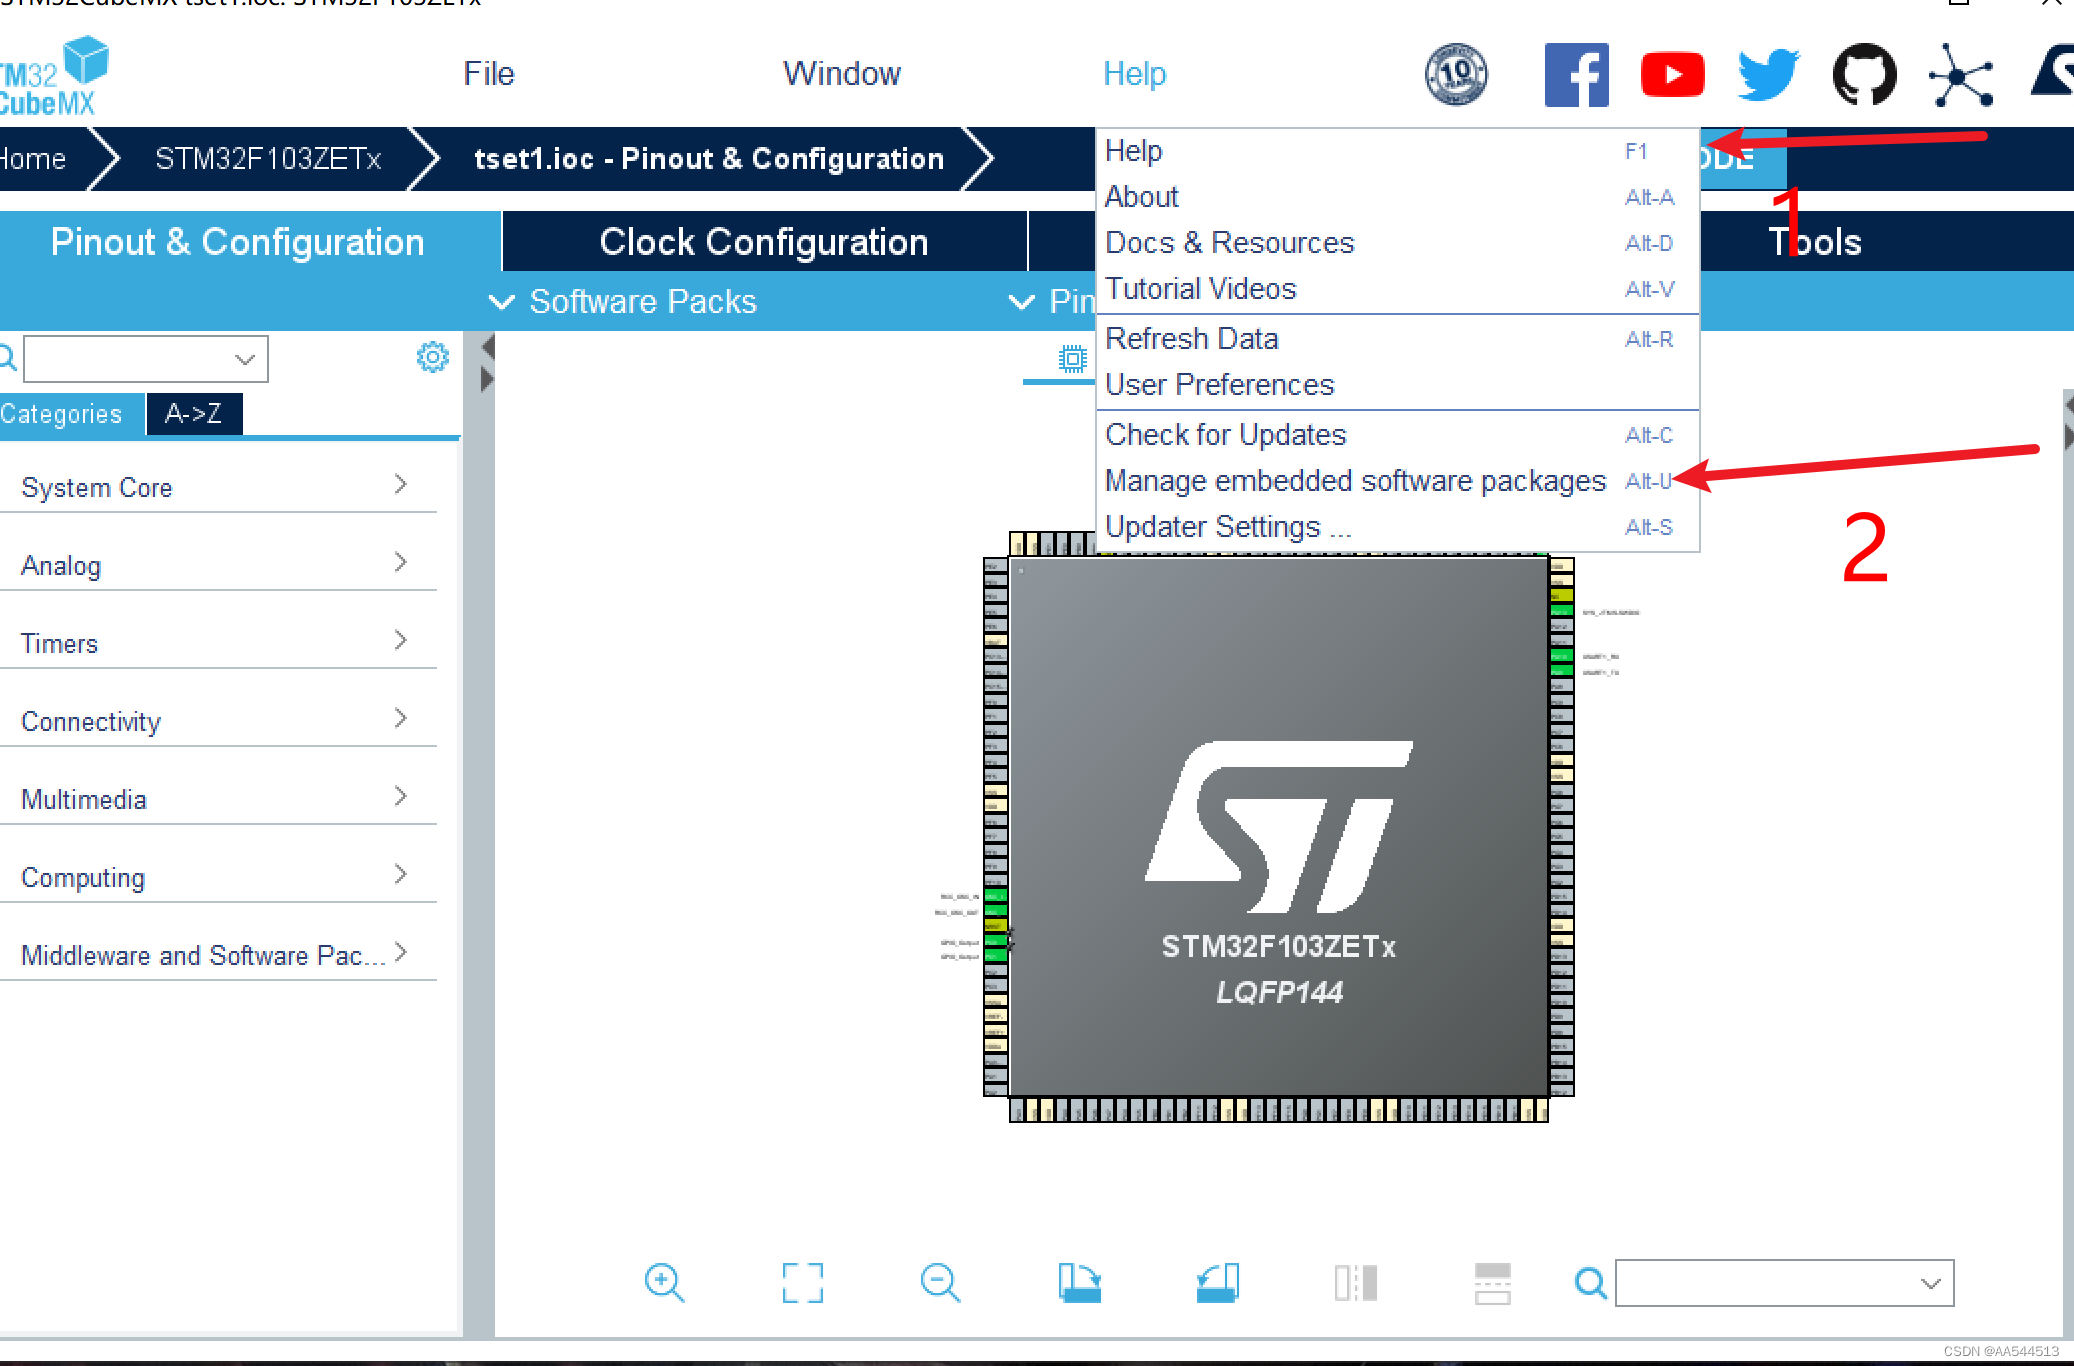This screenshot has height=1366, width=2074.
Task: Click the rotate counterclockwise icon in bottom toolbar
Action: point(1217,1282)
